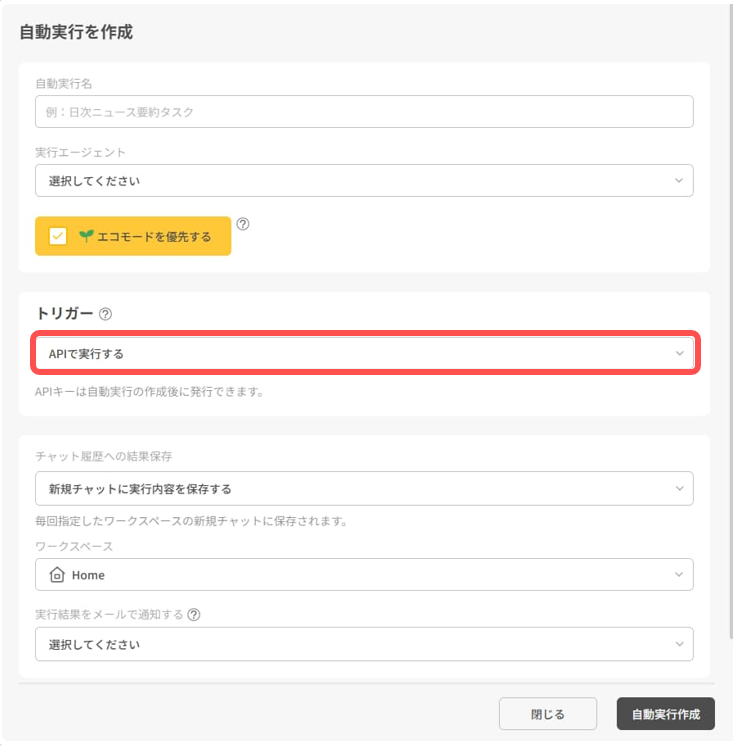Click the ワークスペース field label
737x746 pixels.
pyautogui.click(x=74, y=546)
